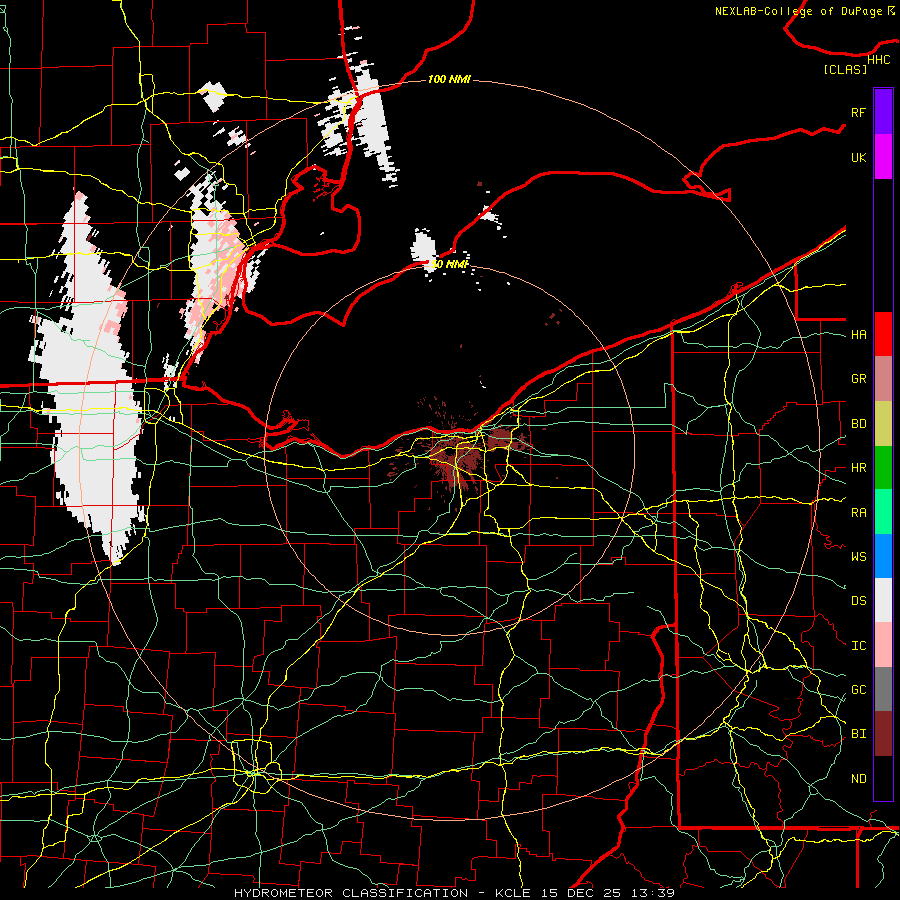Select the BD yellow legend block

pyautogui.click(x=883, y=424)
